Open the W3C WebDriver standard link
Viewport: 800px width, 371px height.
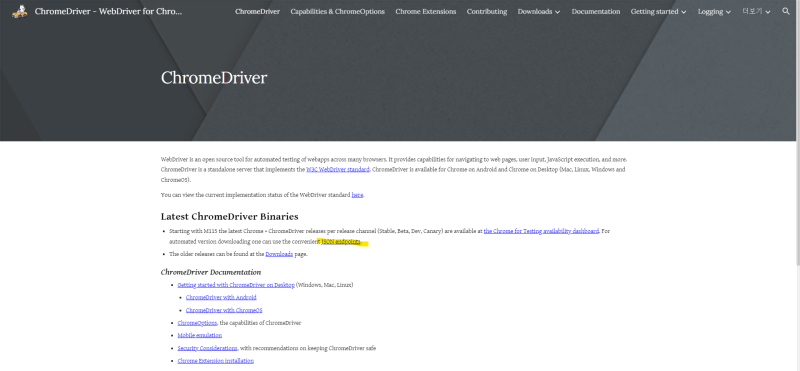point(338,169)
